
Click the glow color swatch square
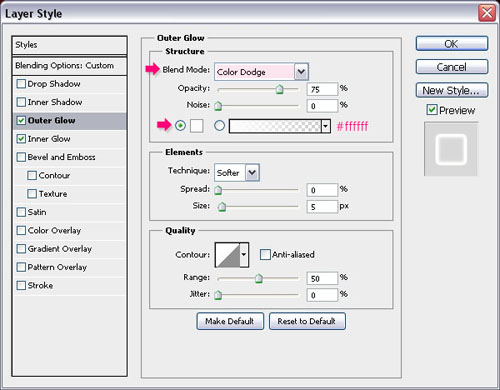tap(197, 126)
